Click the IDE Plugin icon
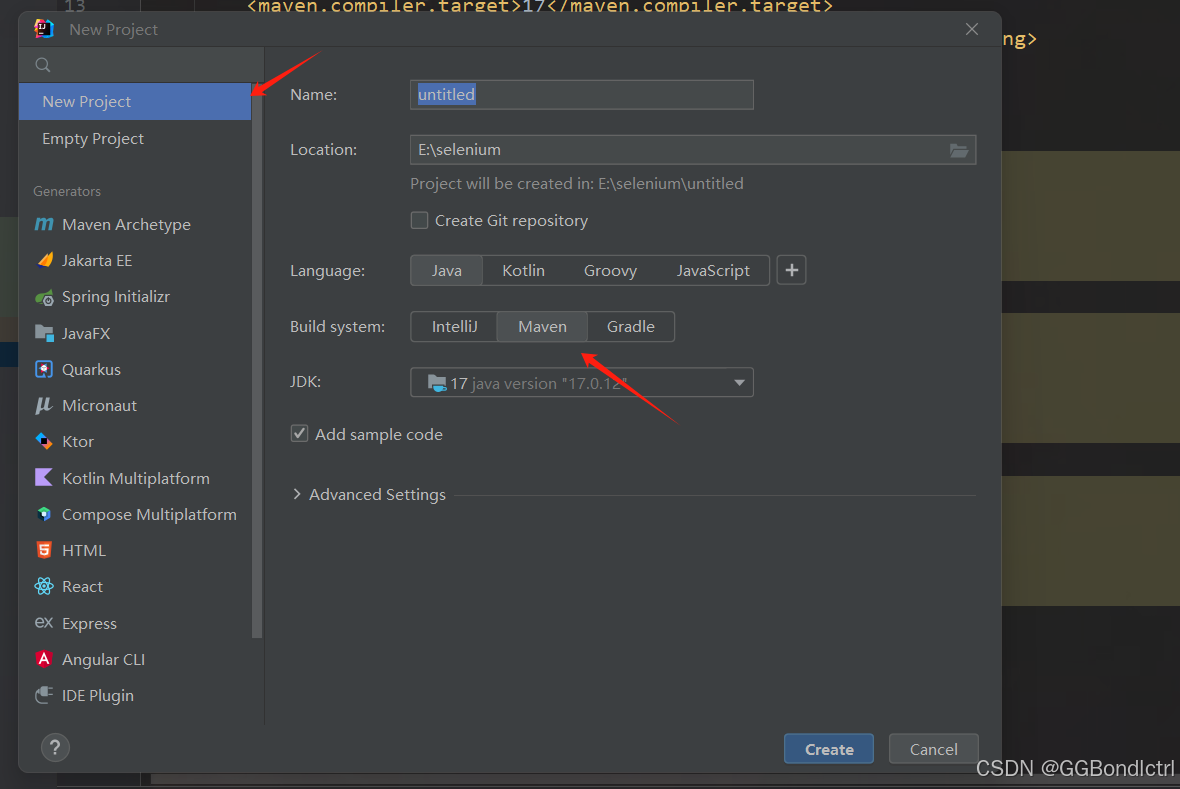The width and height of the screenshot is (1180, 789). [44, 695]
